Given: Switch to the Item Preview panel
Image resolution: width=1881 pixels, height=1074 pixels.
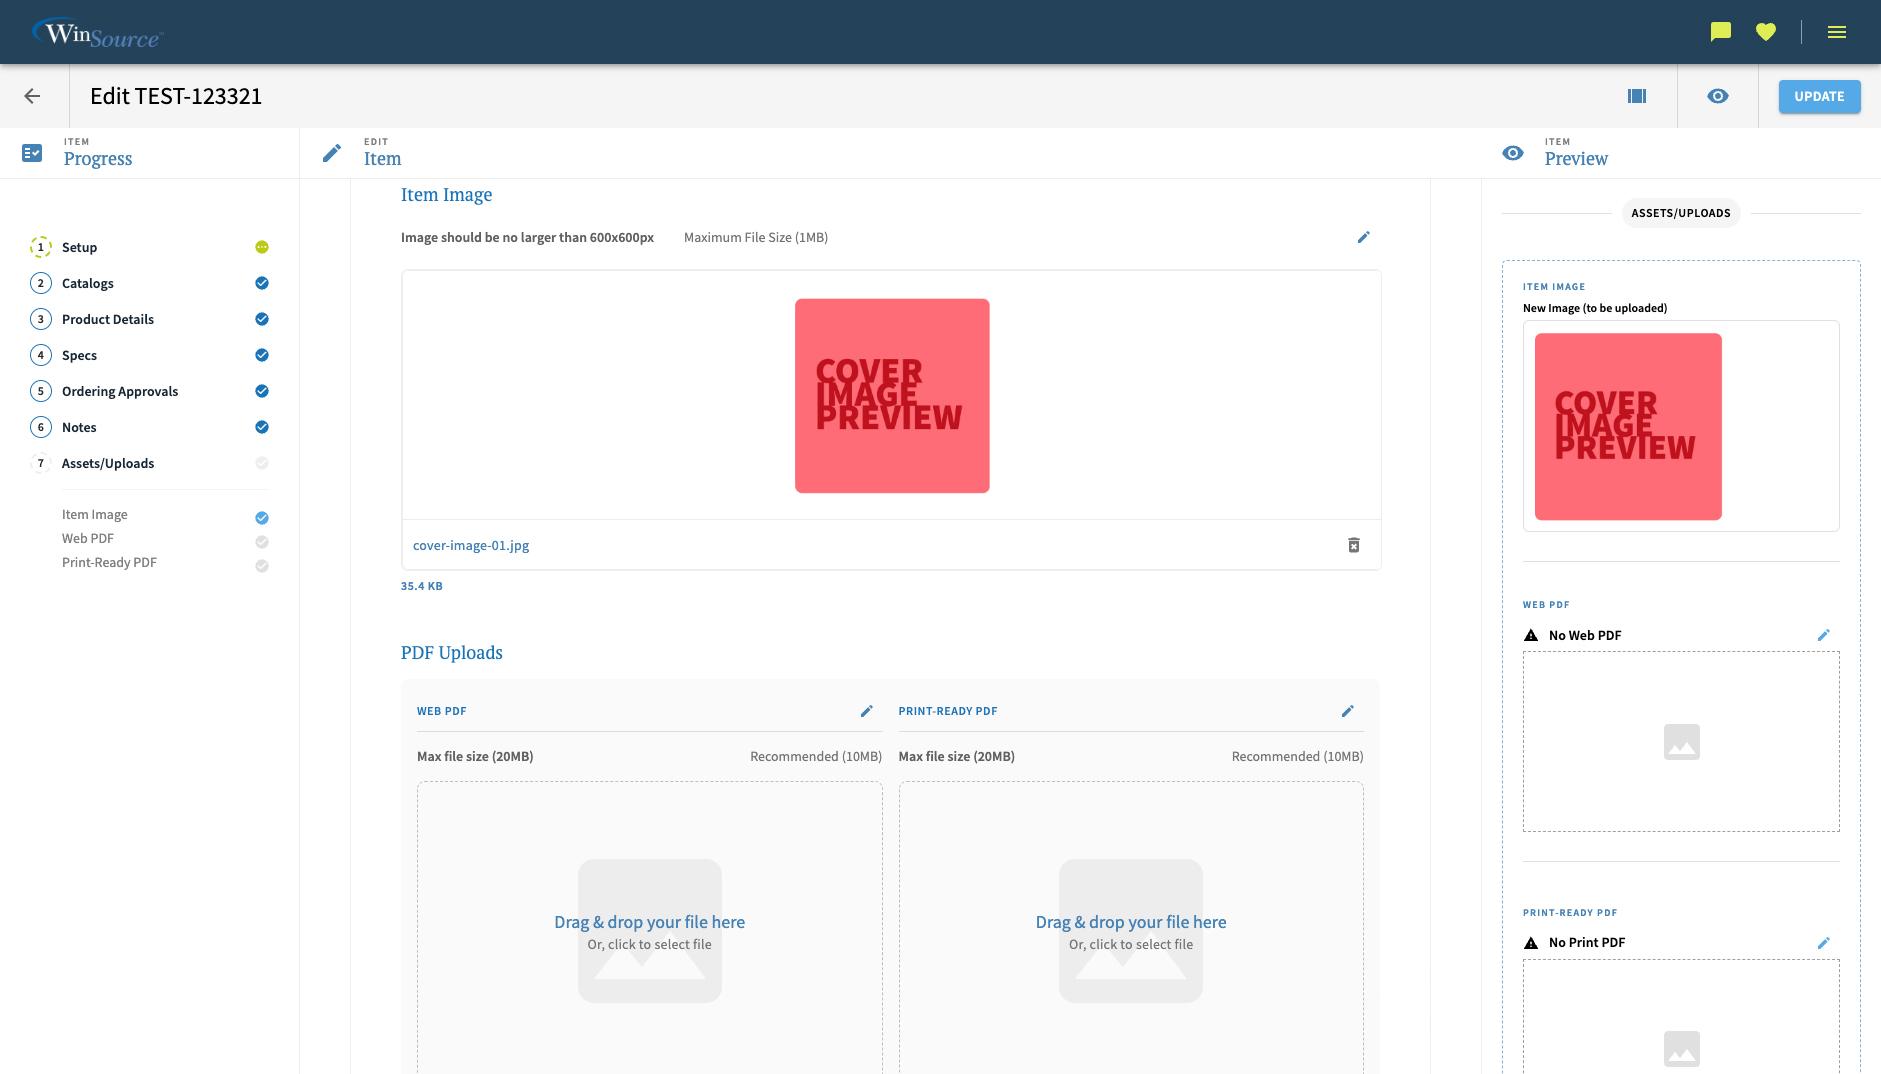Looking at the screenshot, I should 1576,158.
